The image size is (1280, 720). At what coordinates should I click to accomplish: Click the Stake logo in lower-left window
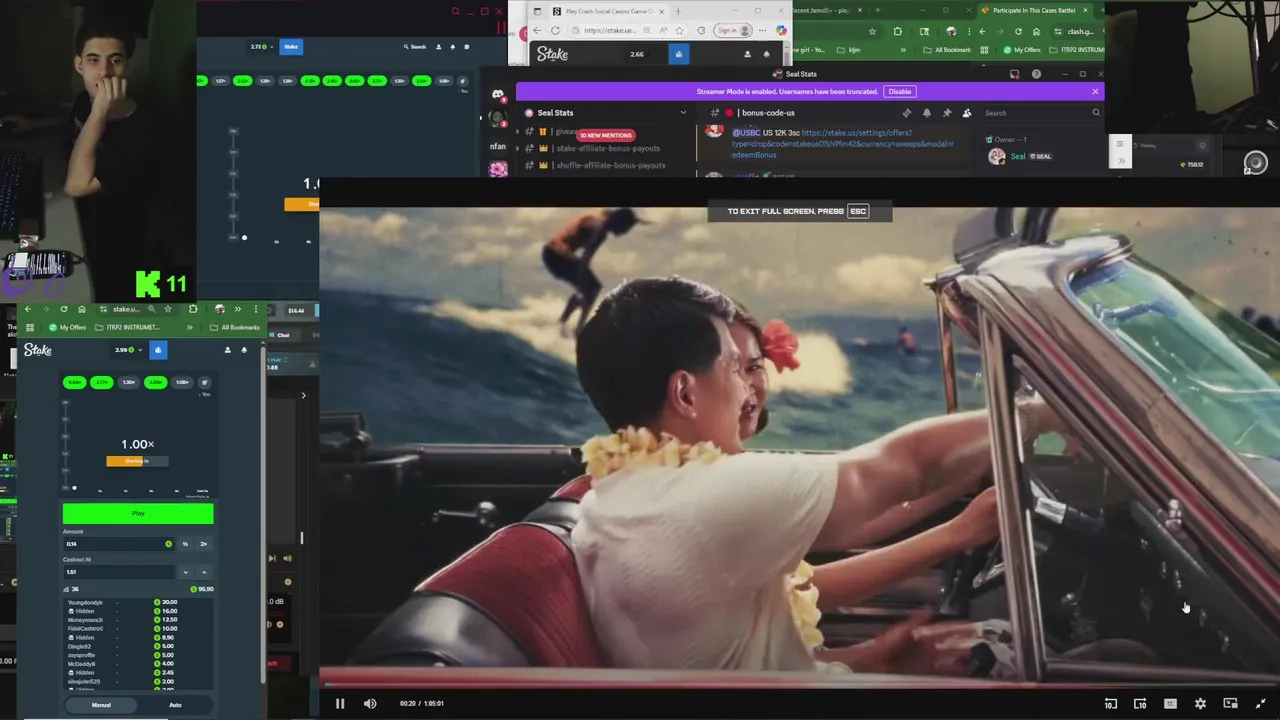pyautogui.click(x=38, y=350)
